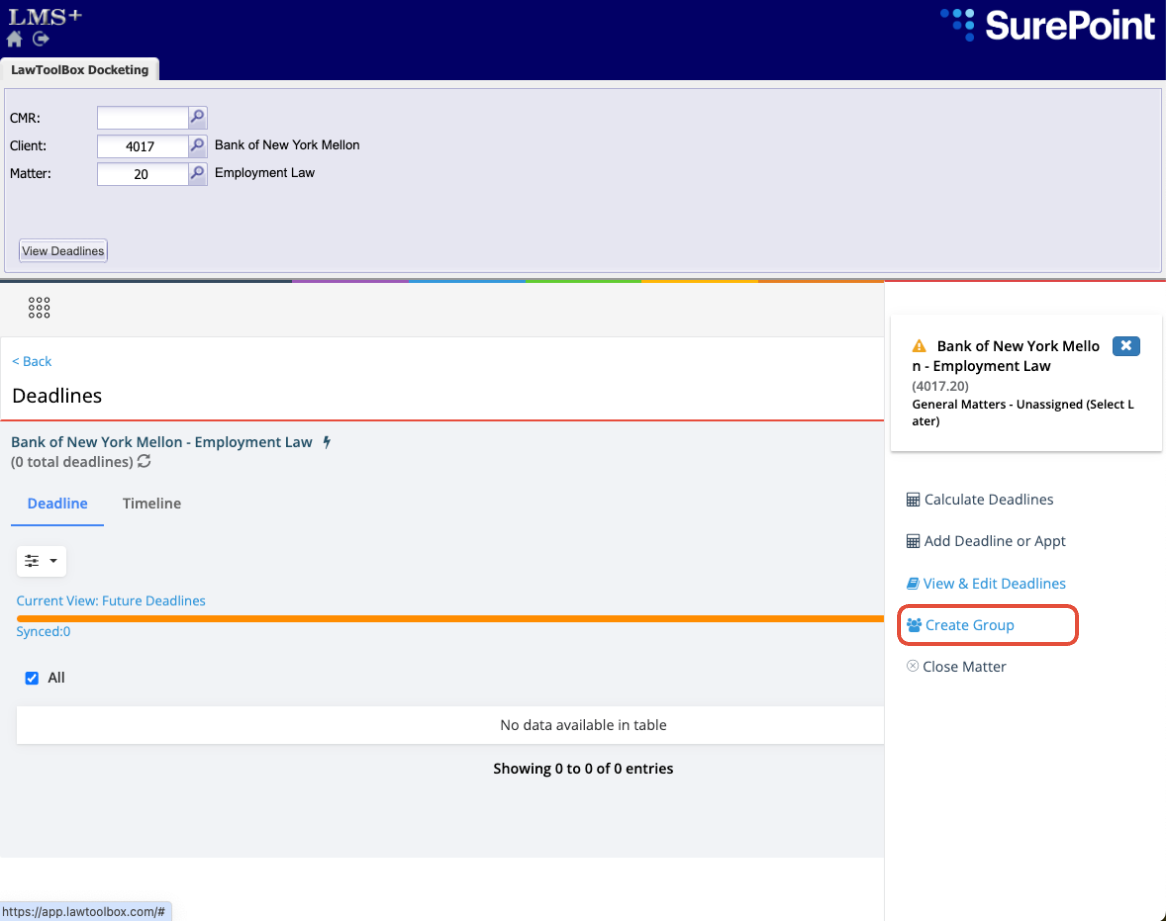Click Calculate Deadlines in the side panel
The image size is (1166, 921).
(979, 500)
